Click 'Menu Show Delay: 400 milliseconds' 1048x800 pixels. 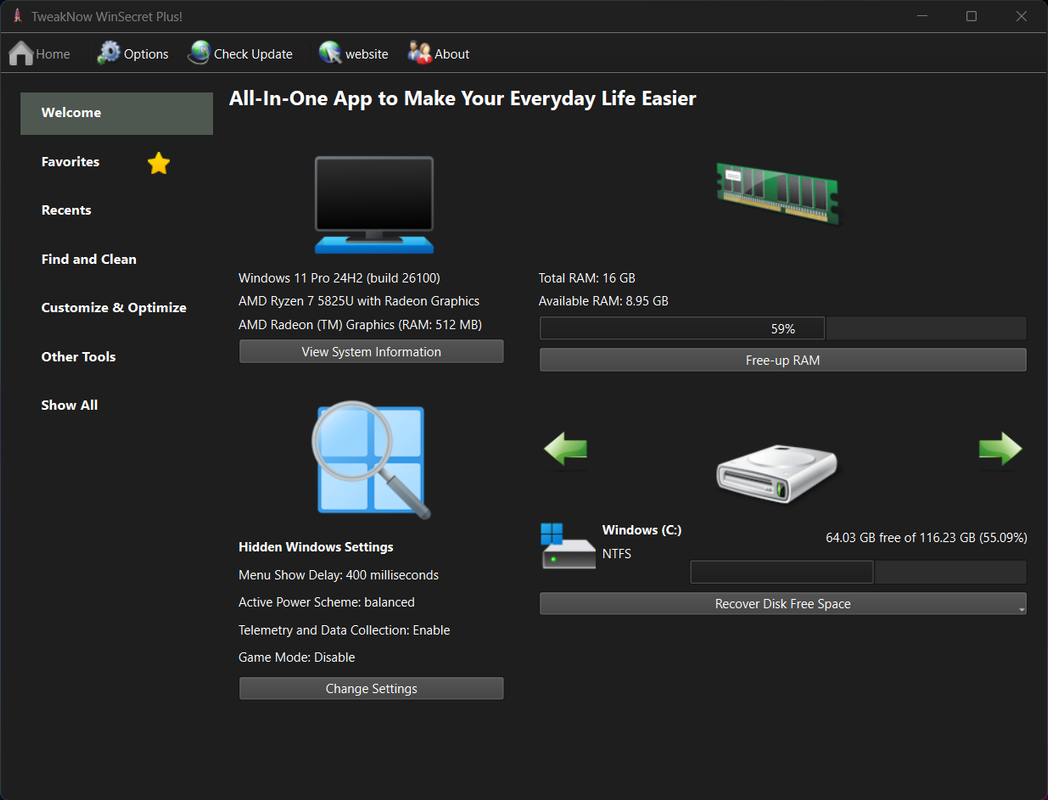339,575
